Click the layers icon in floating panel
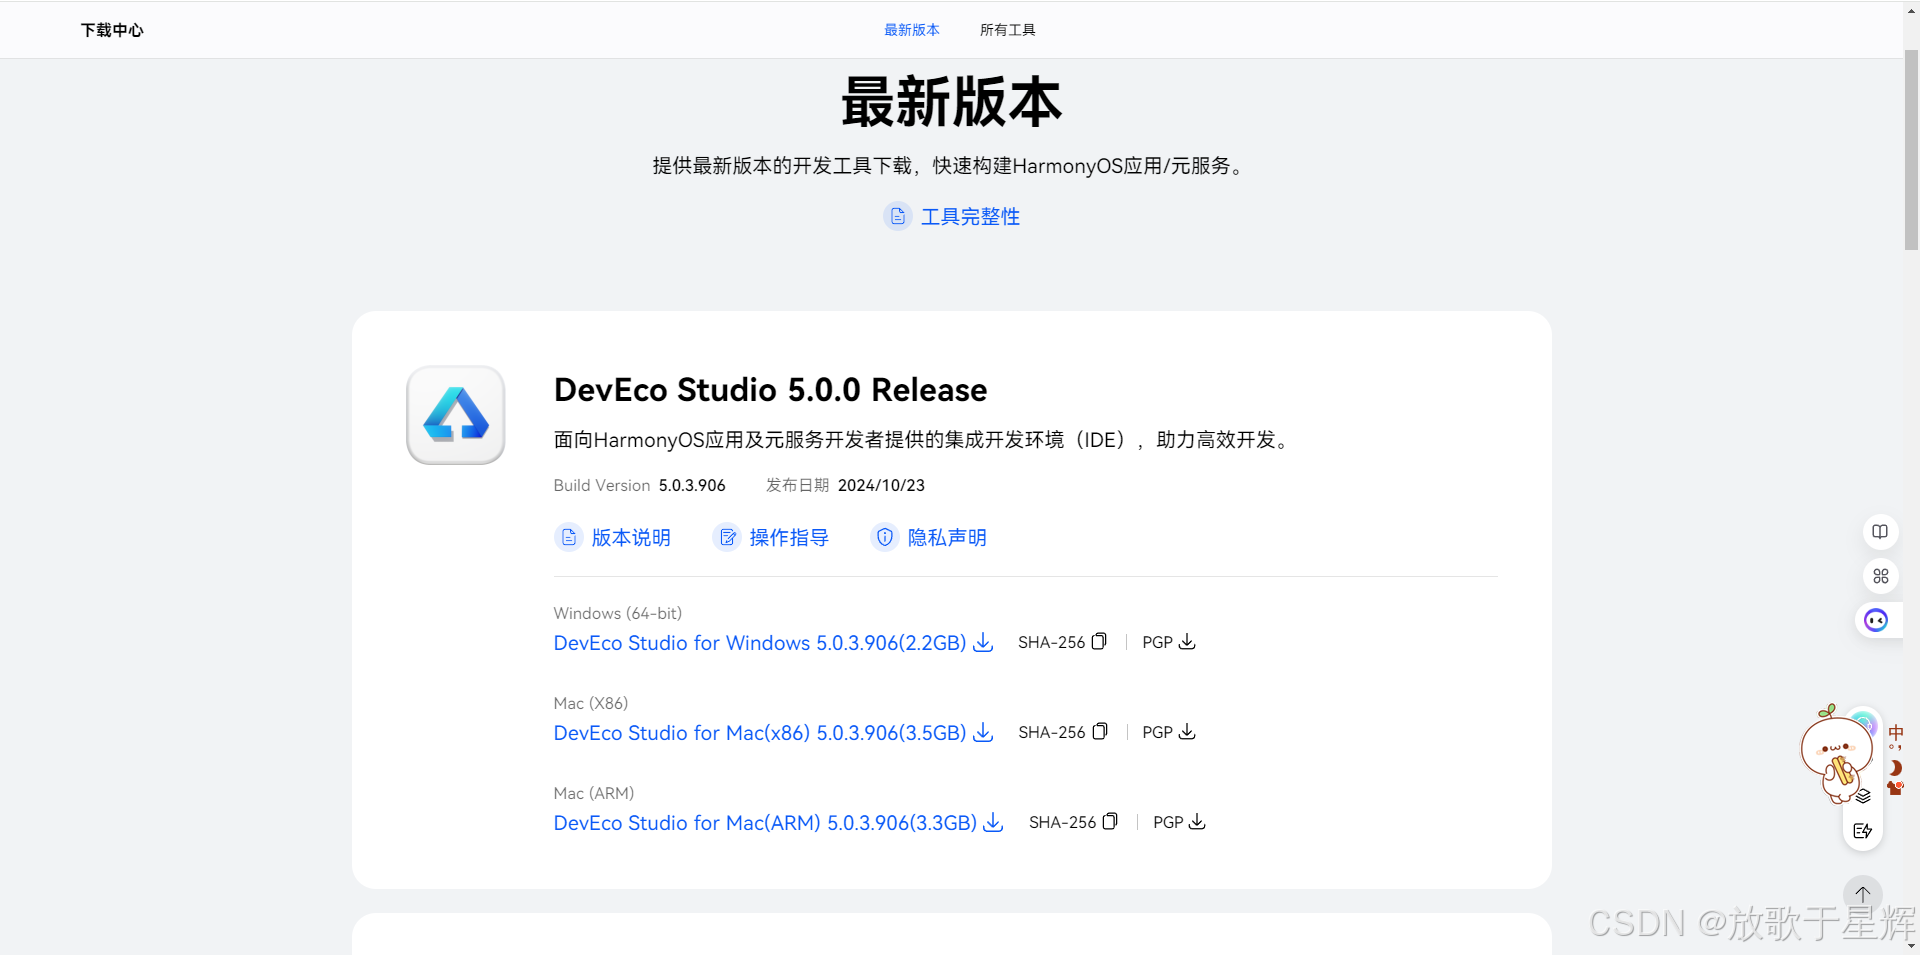Screen dimensions: 1920x955 [x=1863, y=796]
